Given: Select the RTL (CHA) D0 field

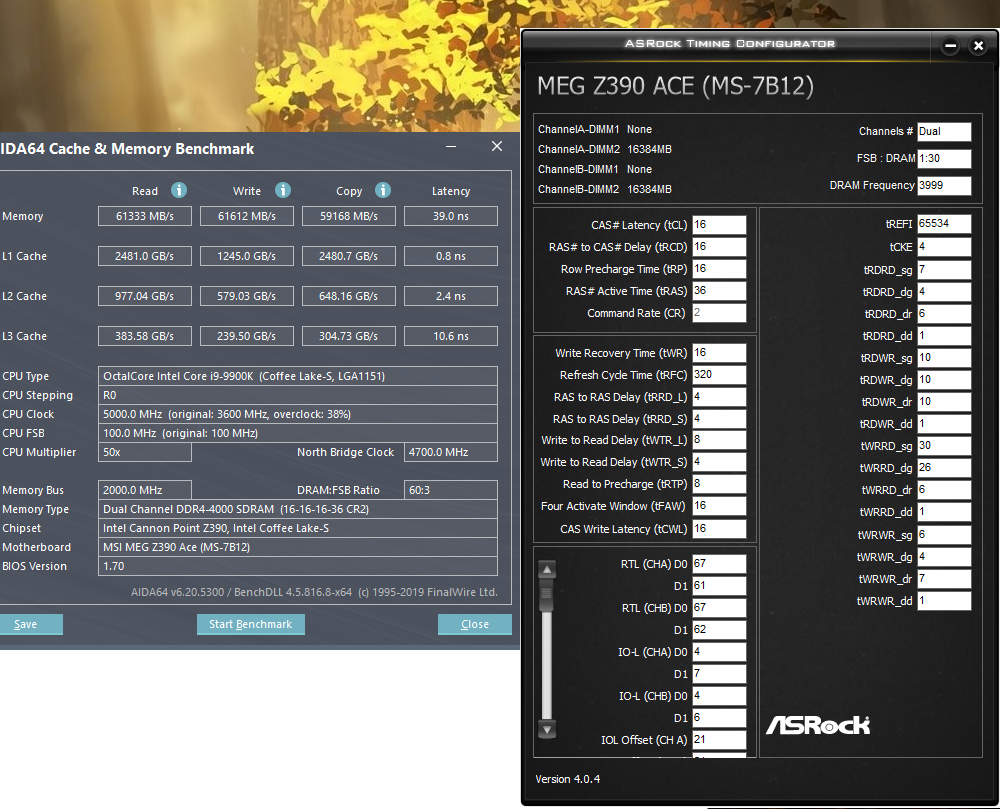Looking at the screenshot, I should (x=719, y=564).
